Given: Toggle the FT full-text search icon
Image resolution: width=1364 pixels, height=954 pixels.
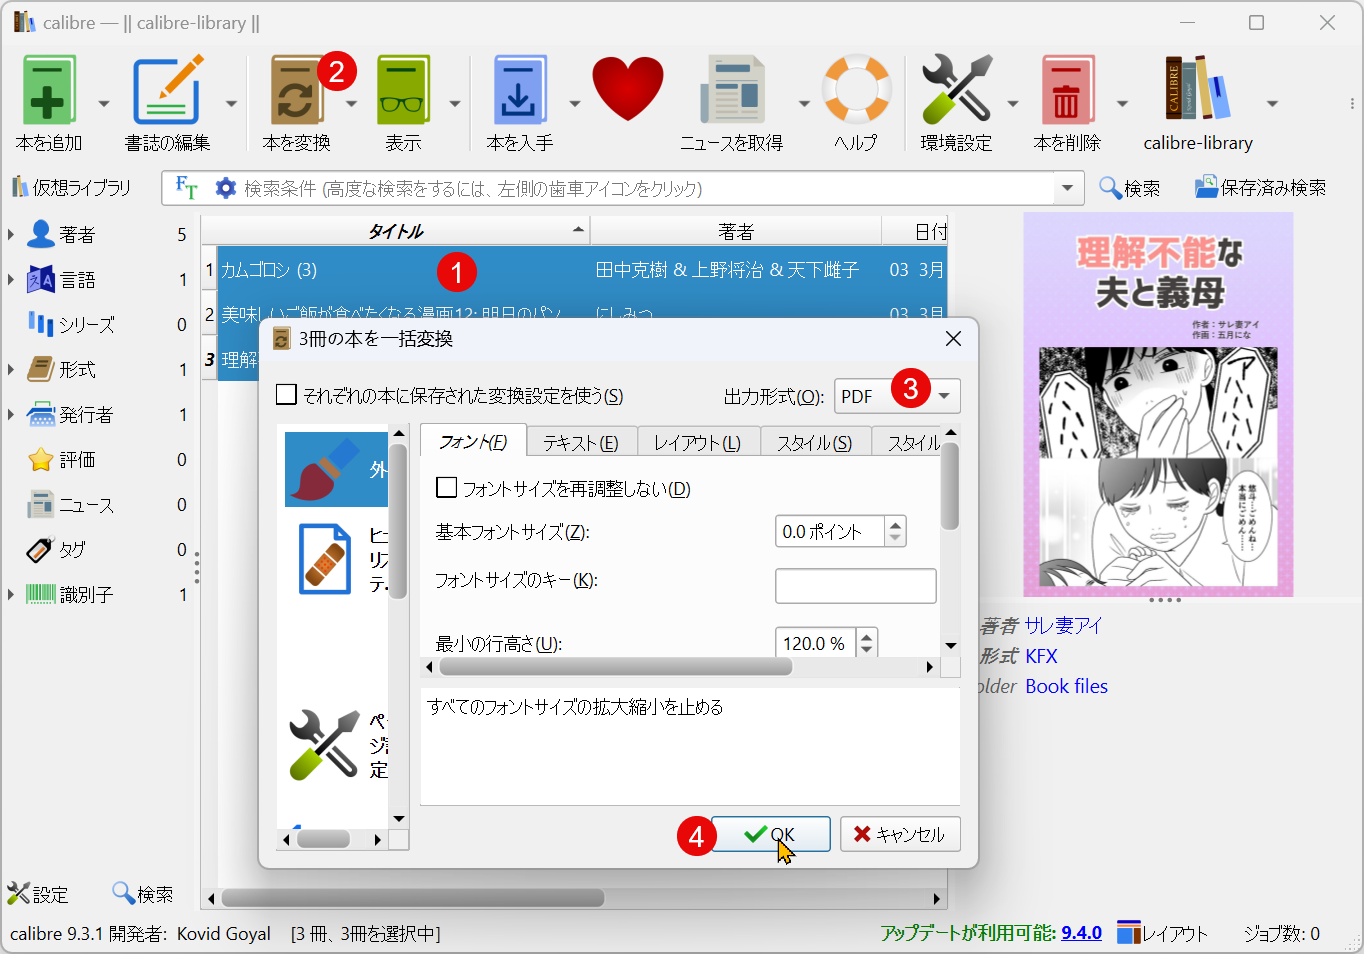Looking at the screenshot, I should point(185,188).
